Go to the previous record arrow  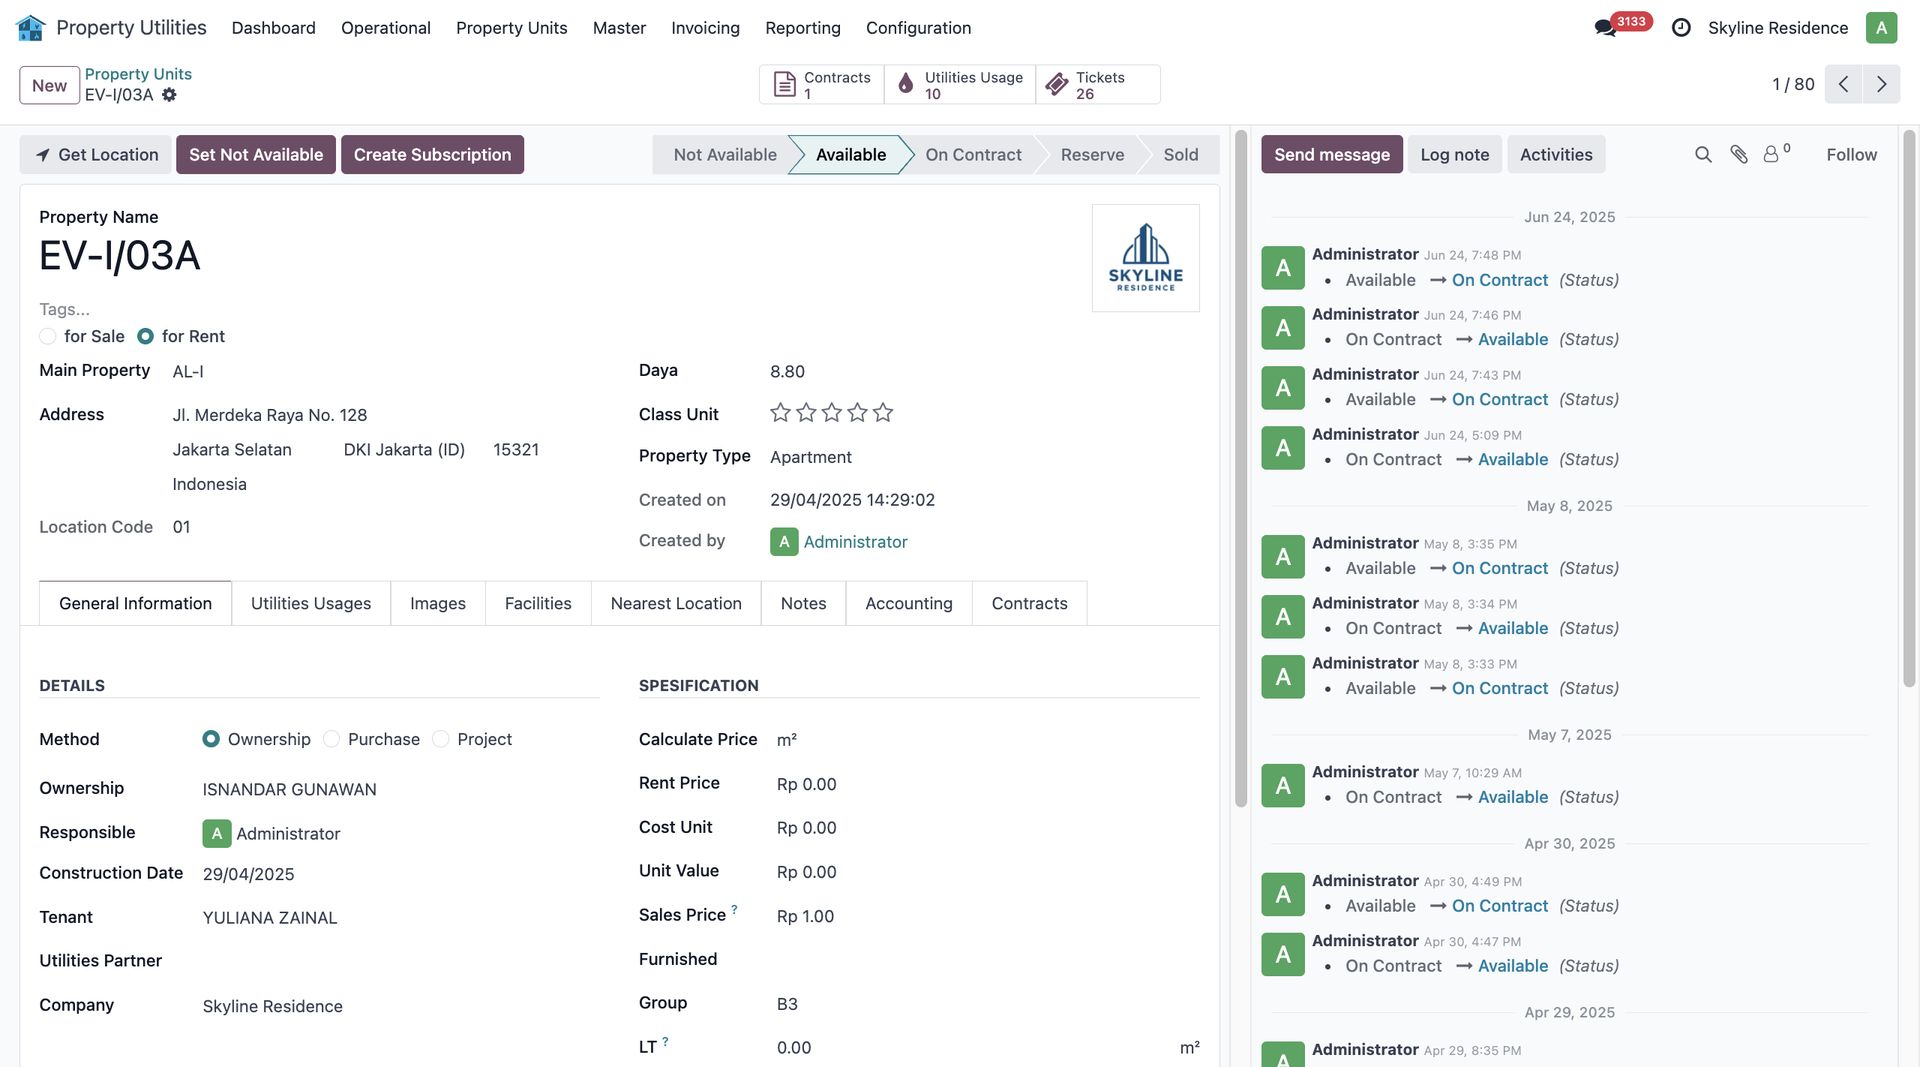[x=1843, y=84]
